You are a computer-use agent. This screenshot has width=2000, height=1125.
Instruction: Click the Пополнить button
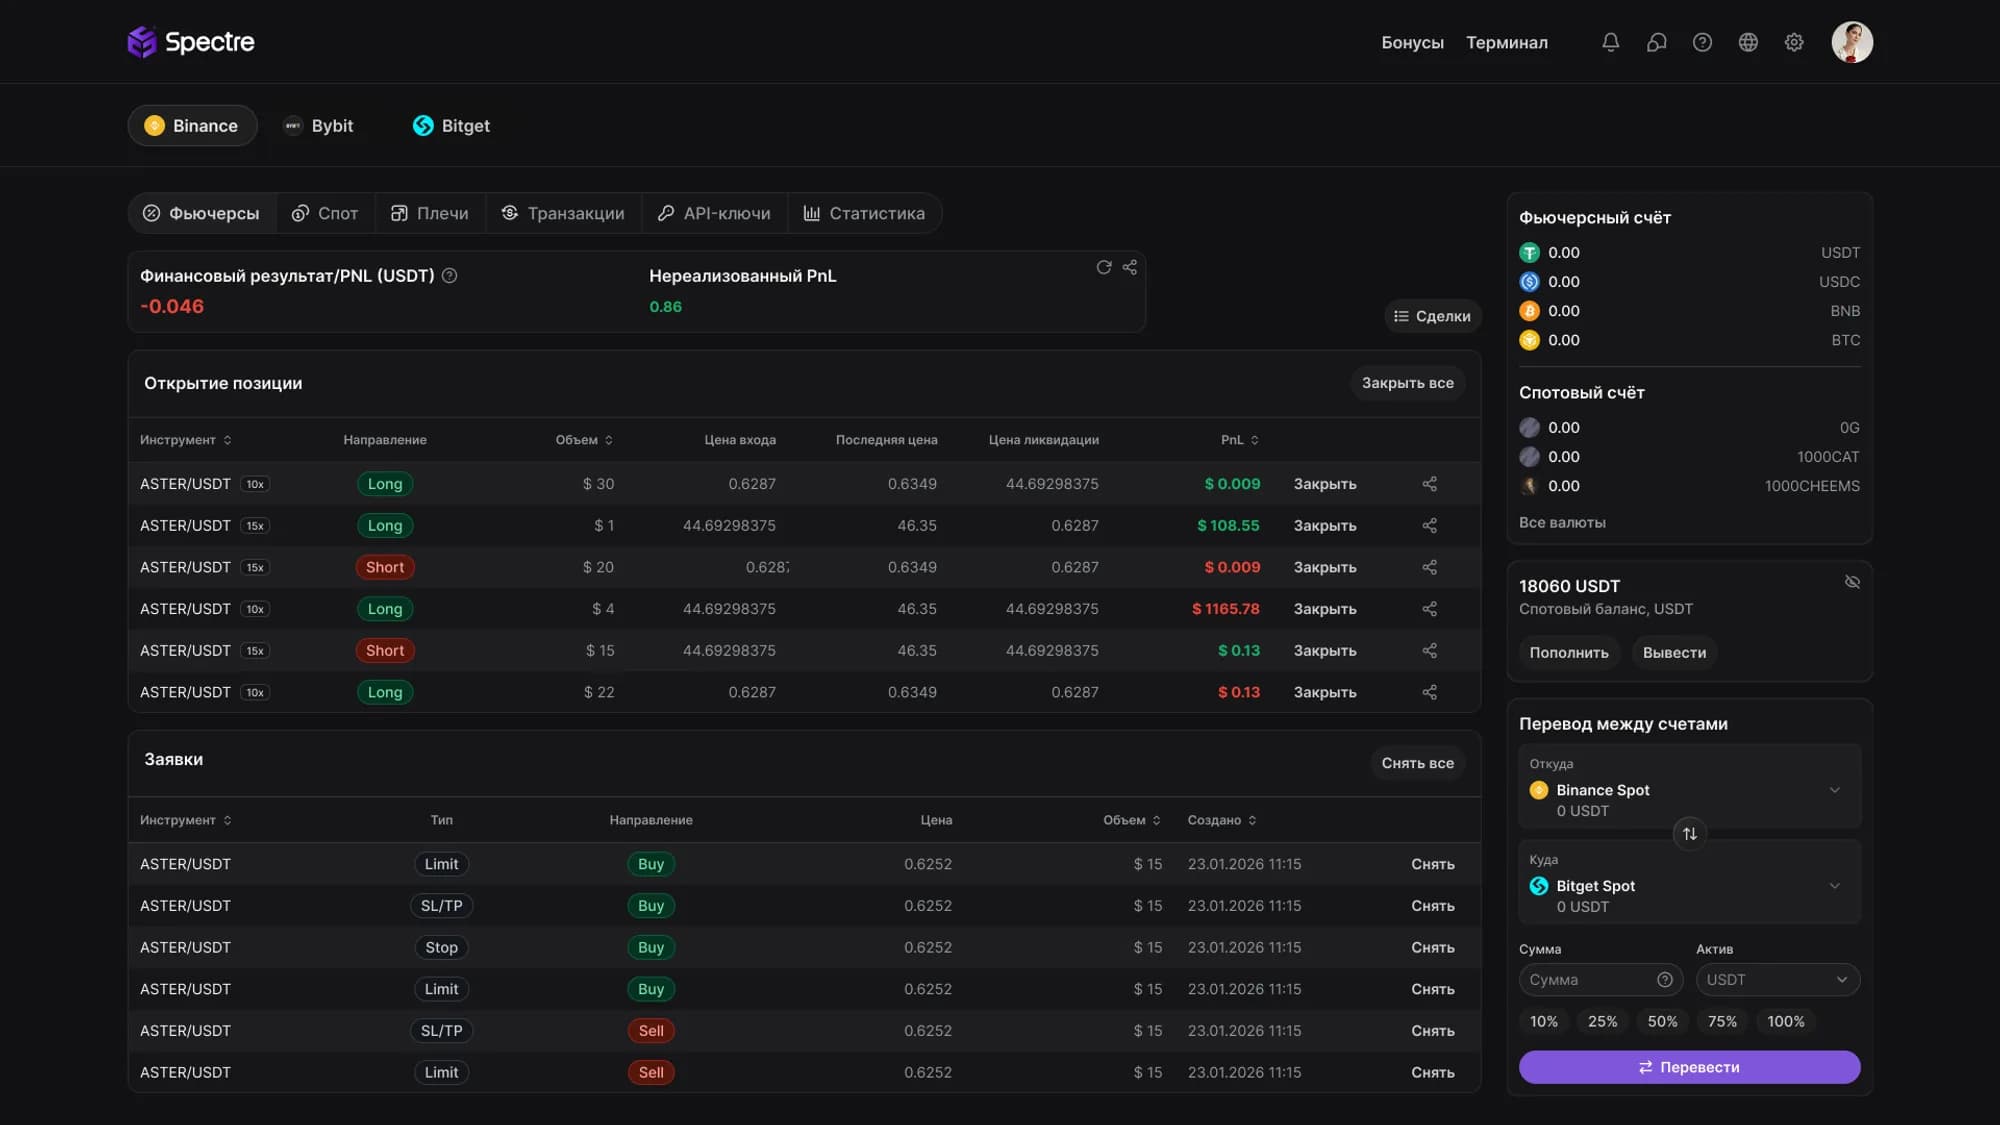click(x=1569, y=653)
